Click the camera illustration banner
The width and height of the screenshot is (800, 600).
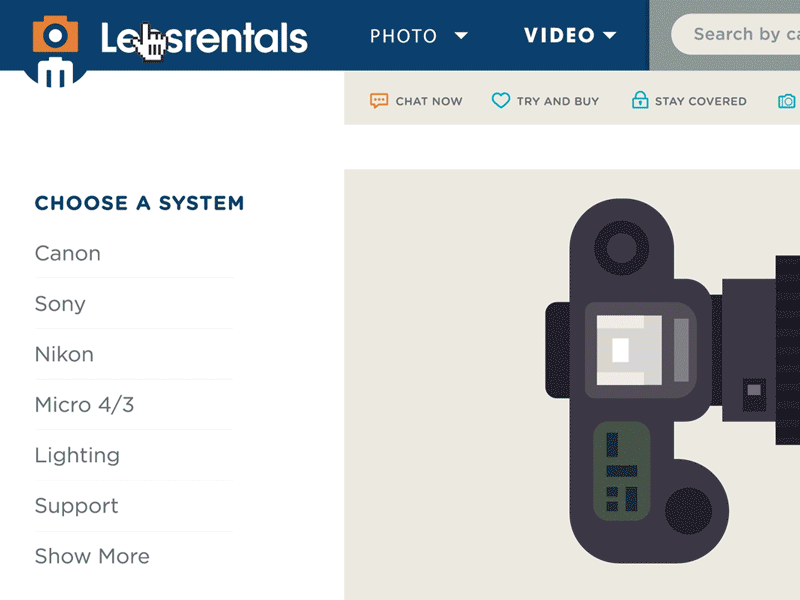coord(572,384)
